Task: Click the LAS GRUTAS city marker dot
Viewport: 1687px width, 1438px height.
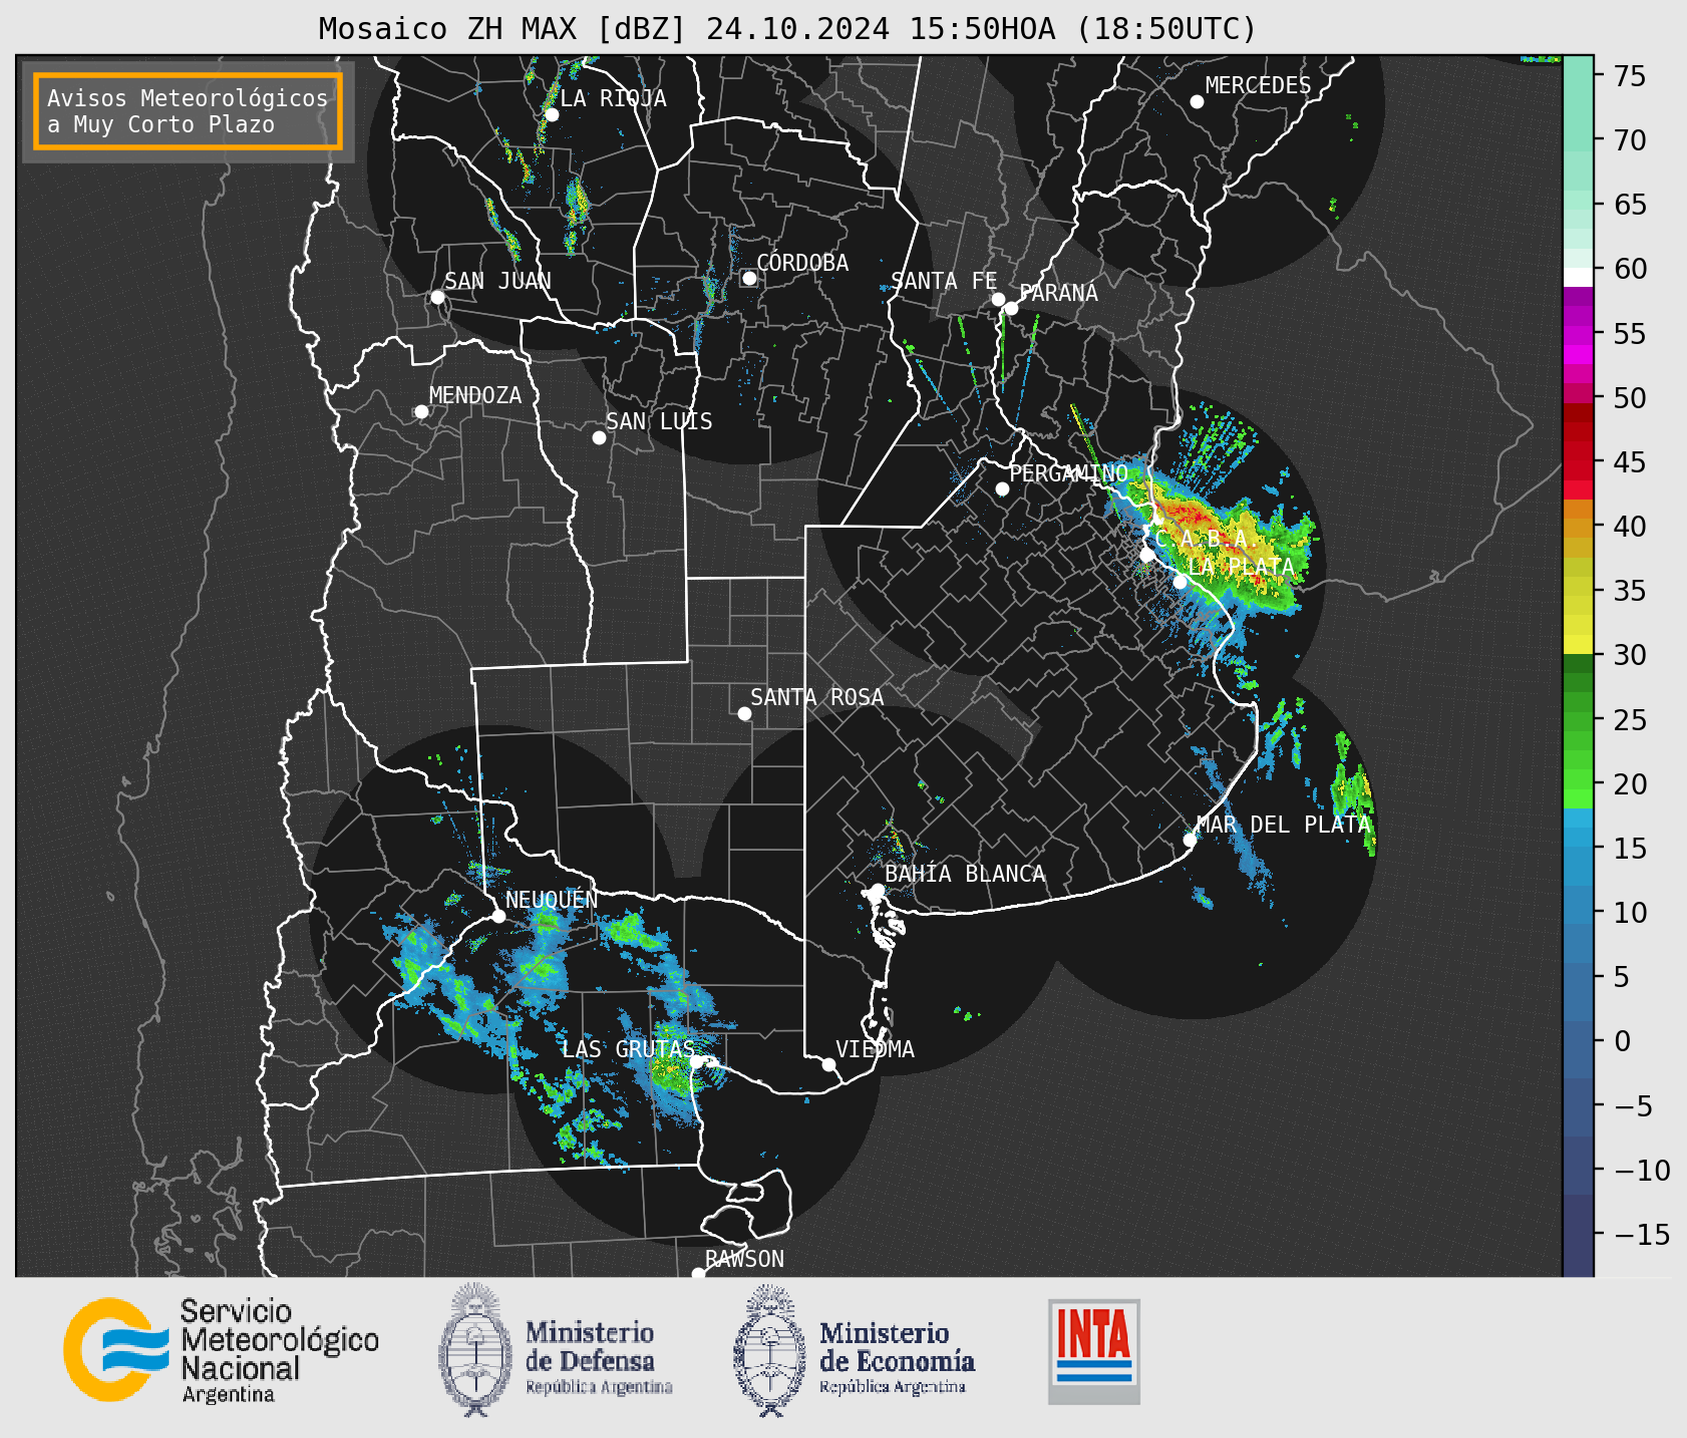Action: click(697, 1062)
